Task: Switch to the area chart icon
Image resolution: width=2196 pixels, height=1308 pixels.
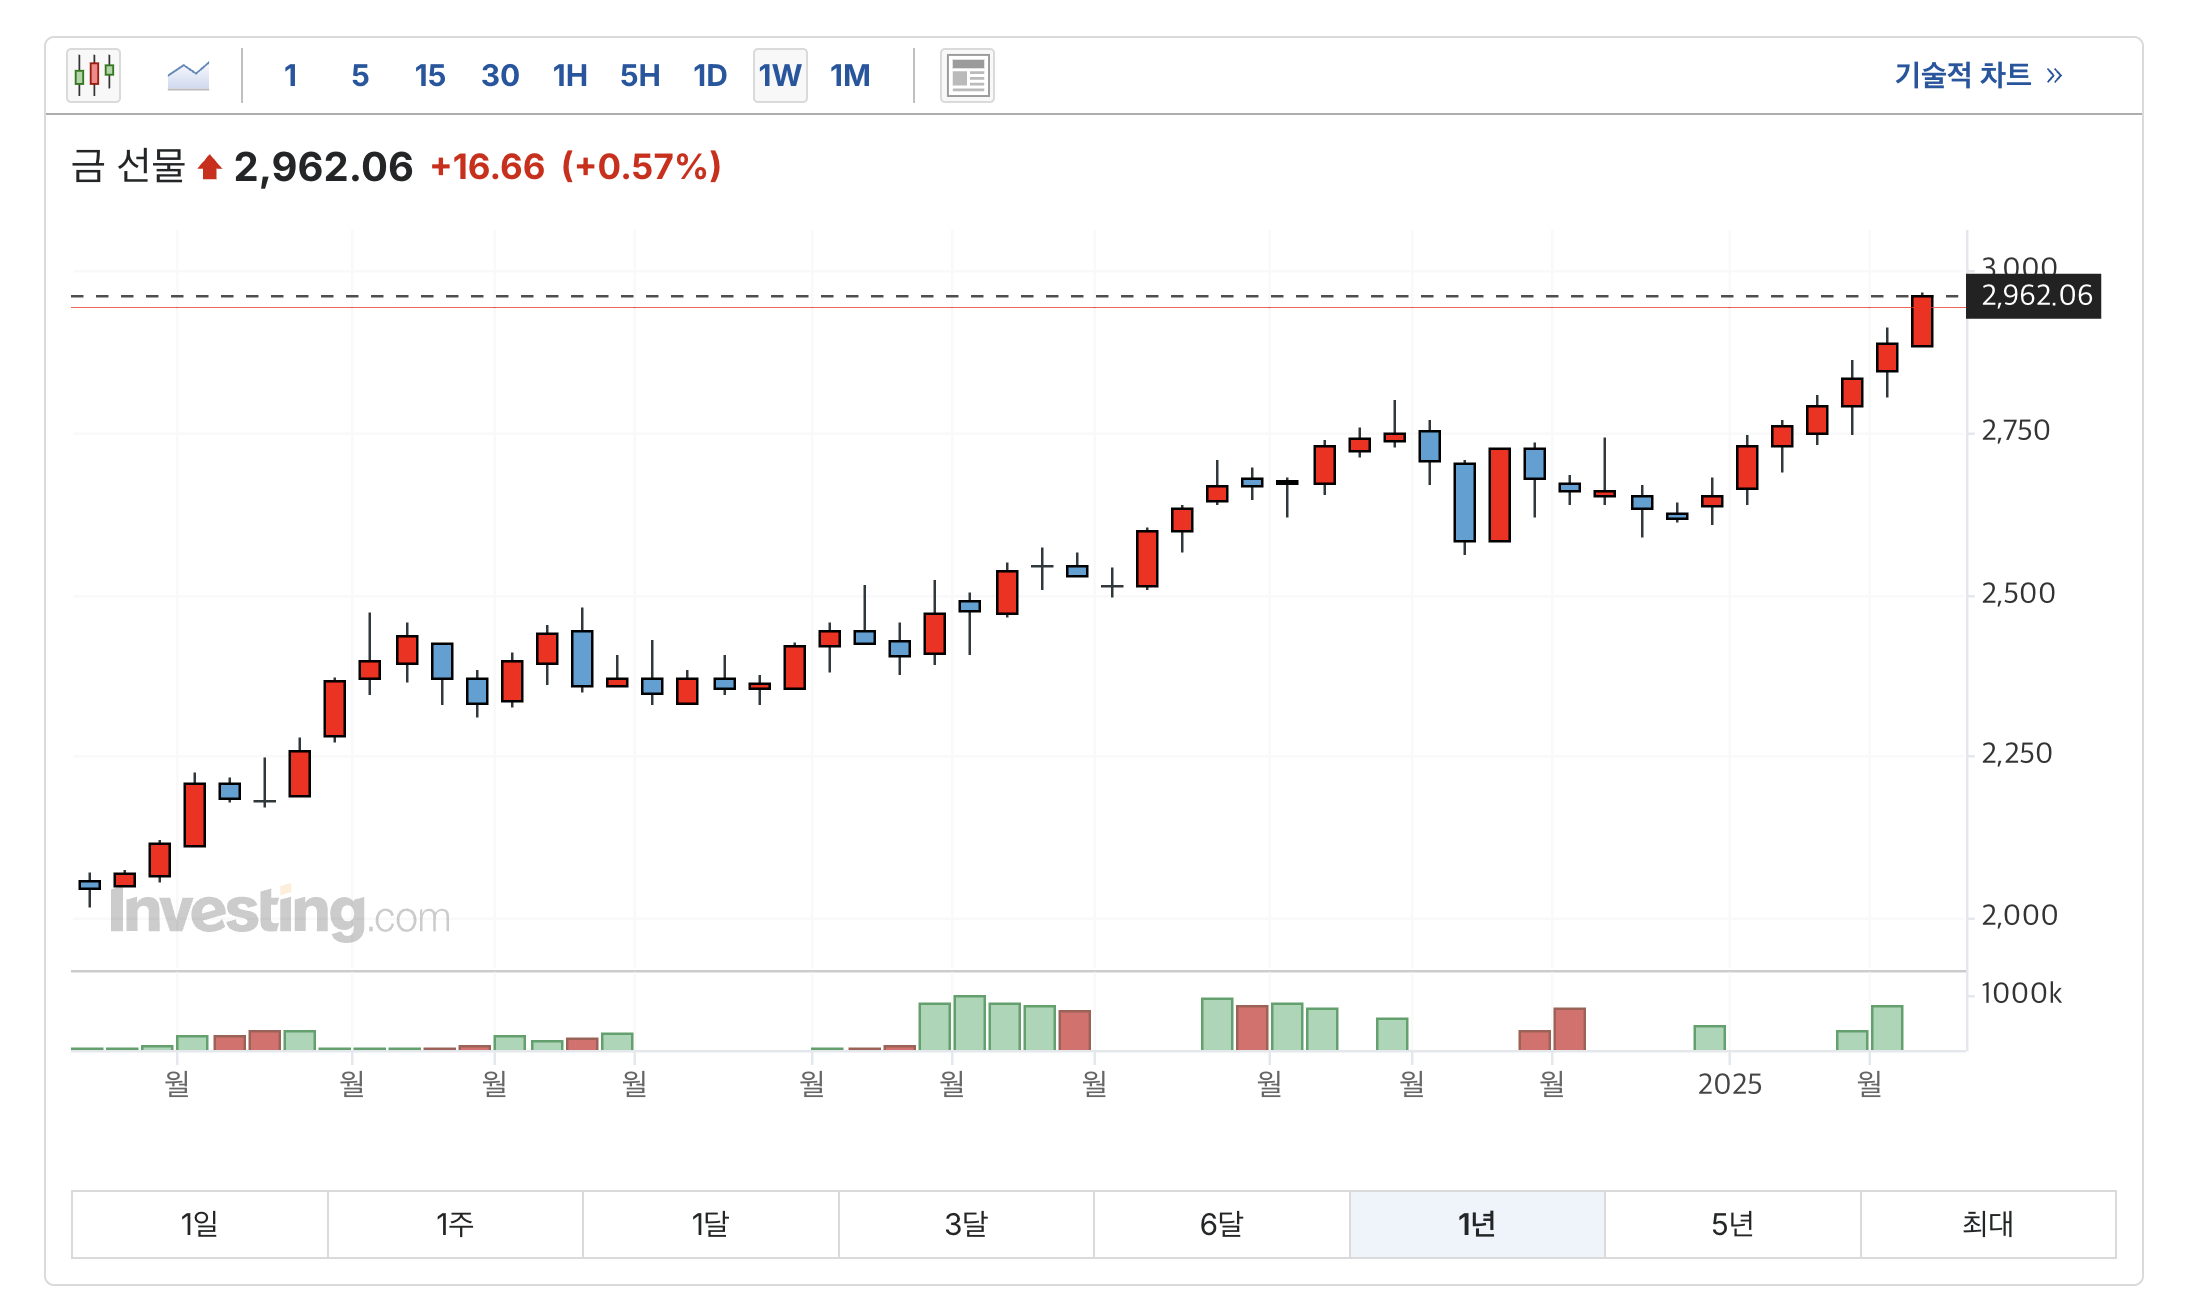Action: (x=188, y=75)
